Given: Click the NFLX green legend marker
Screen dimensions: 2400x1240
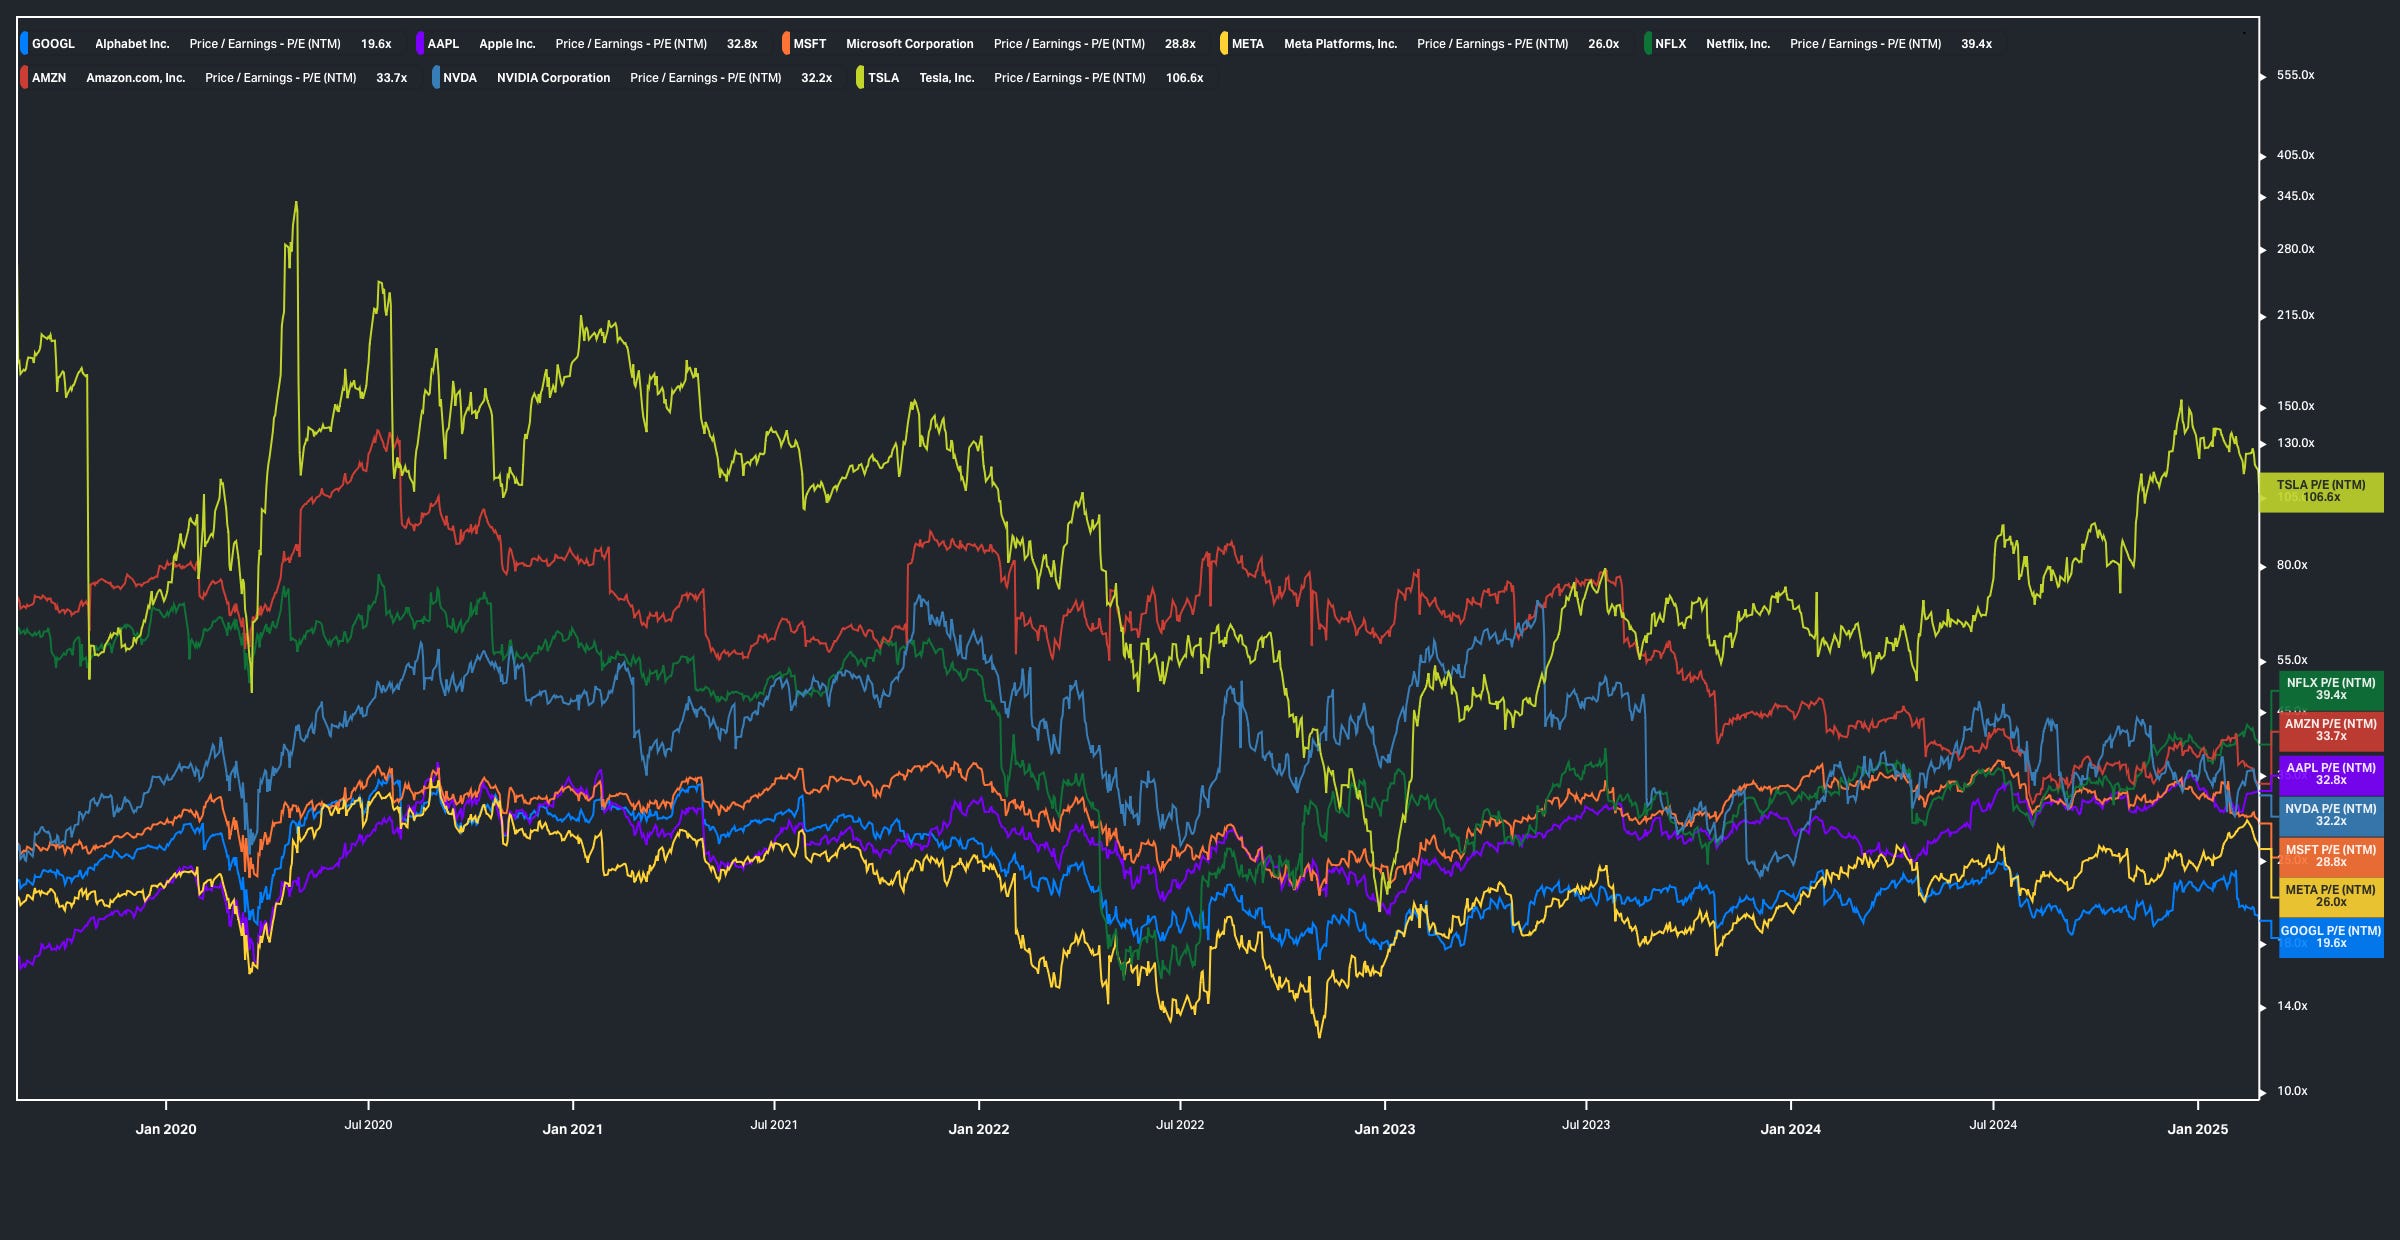Looking at the screenshot, I should tap(1647, 44).
